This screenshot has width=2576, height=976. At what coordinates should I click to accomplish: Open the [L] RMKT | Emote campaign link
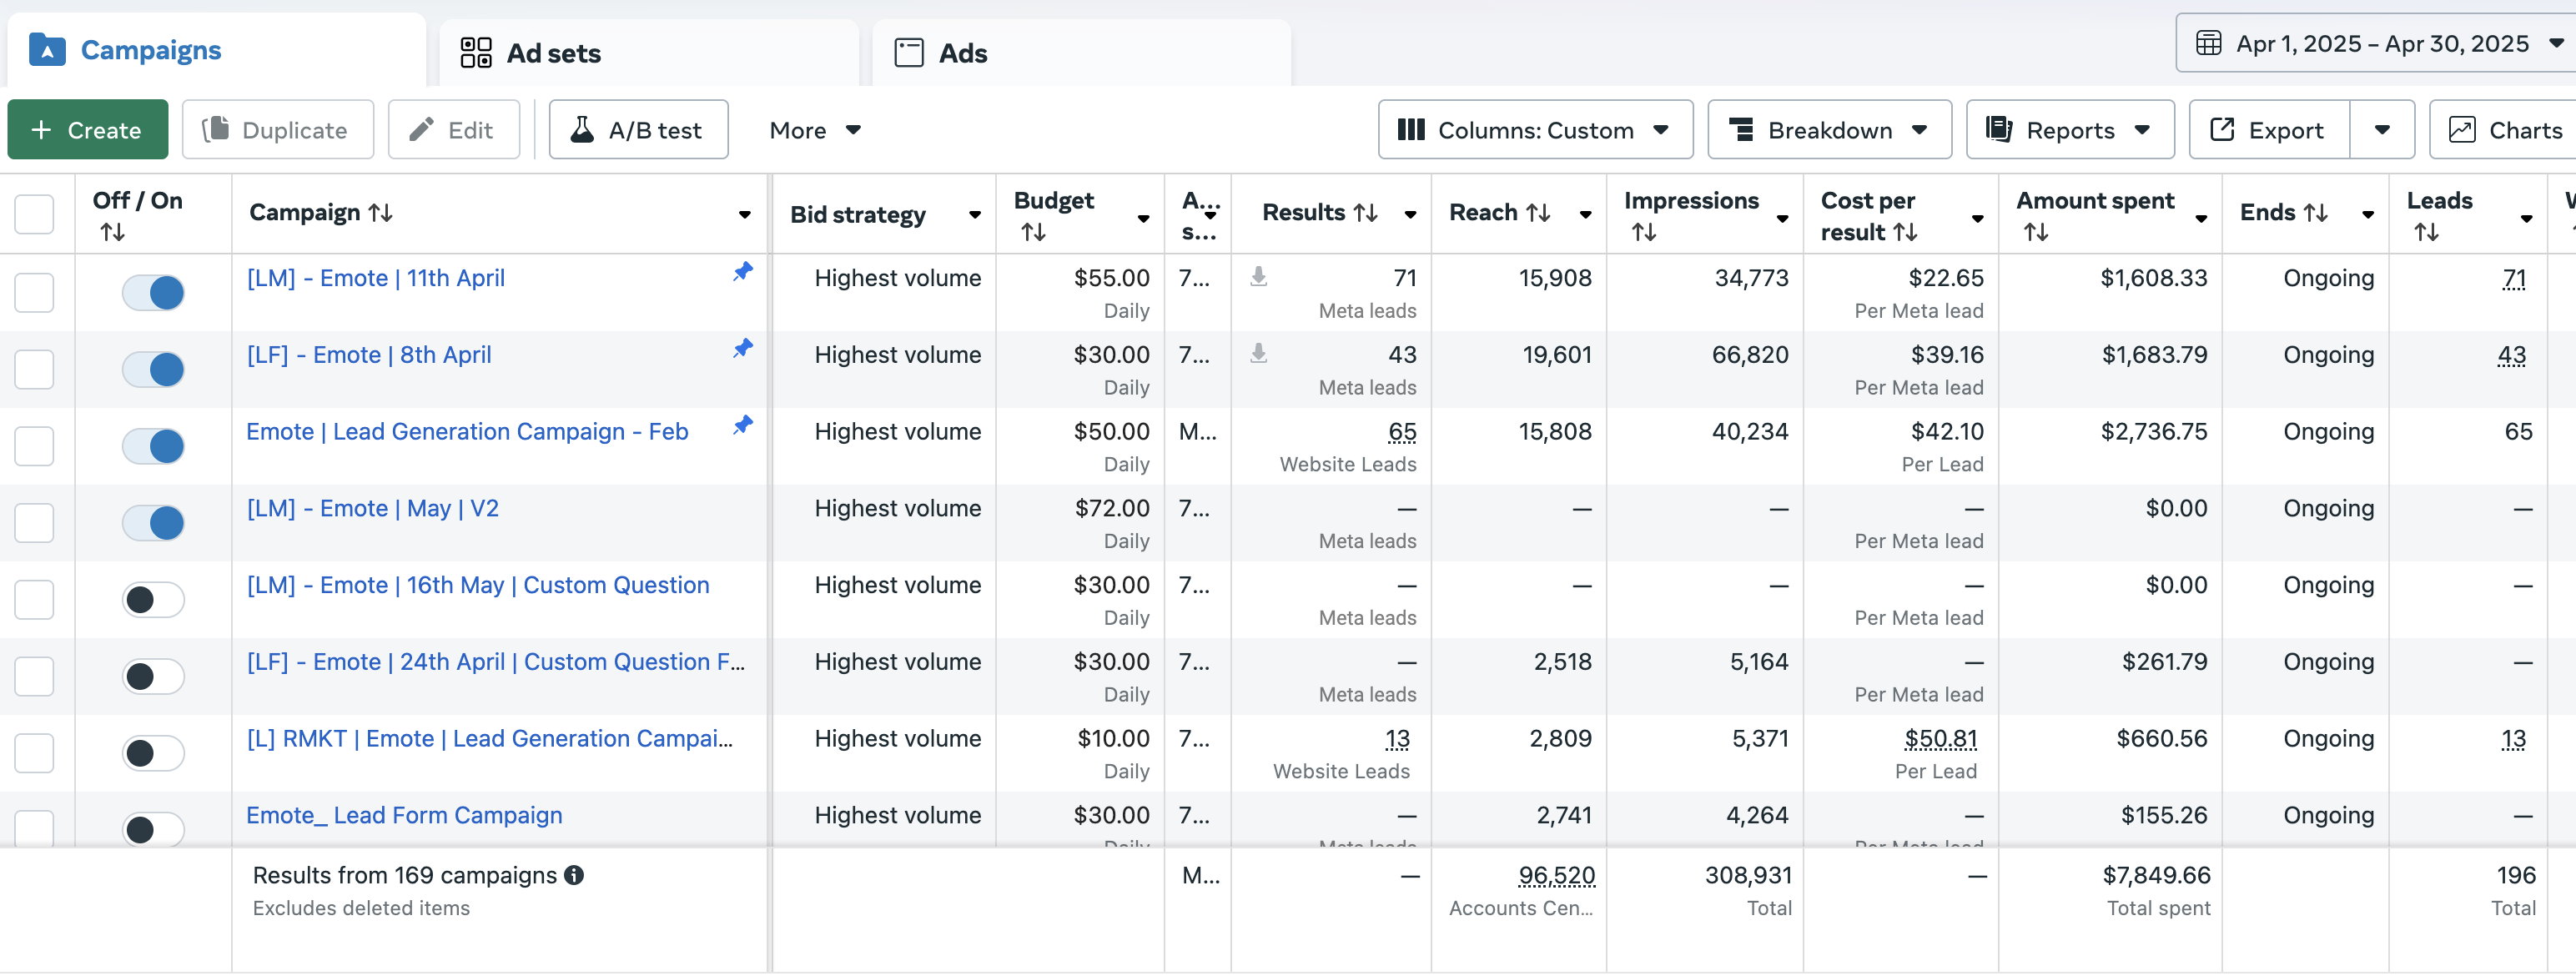tap(489, 739)
